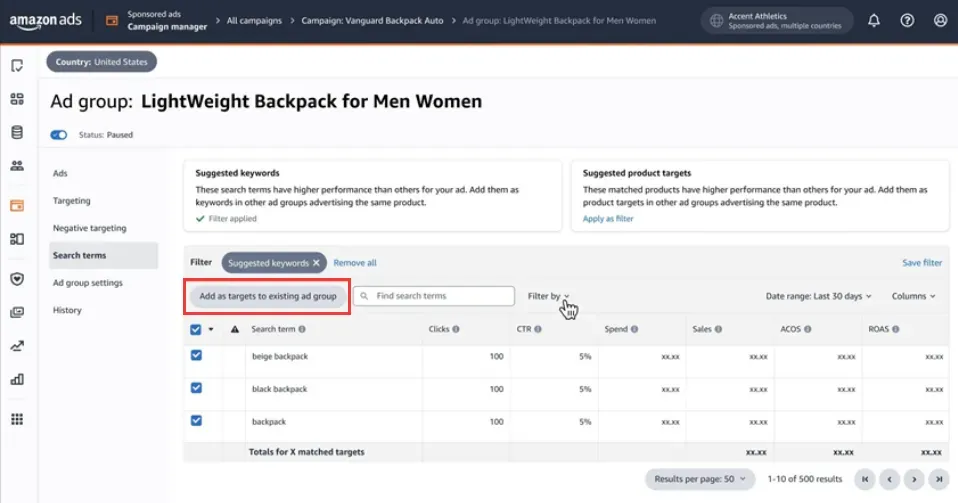Image resolution: width=958 pixels, height=503 pixels.
Task: Open the Date range: Last 30 days dropdown
Action: pos(819,296)
